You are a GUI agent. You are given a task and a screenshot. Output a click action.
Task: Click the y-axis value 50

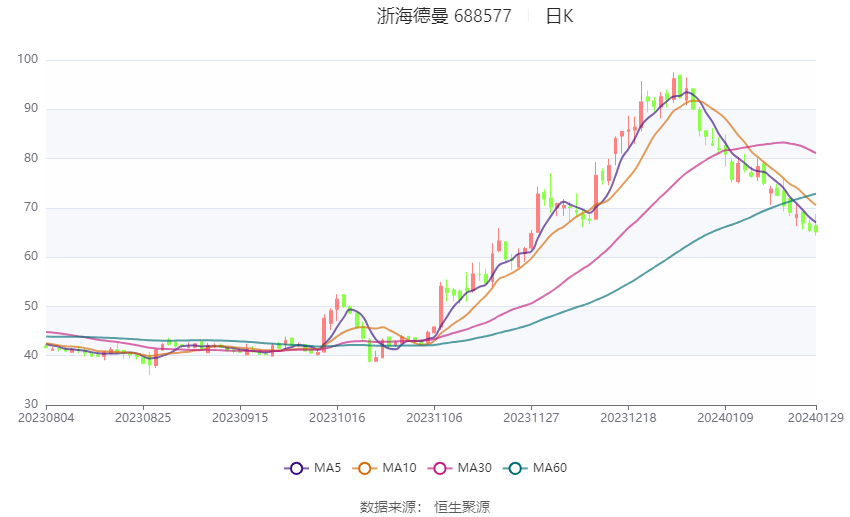click(31, 306)
